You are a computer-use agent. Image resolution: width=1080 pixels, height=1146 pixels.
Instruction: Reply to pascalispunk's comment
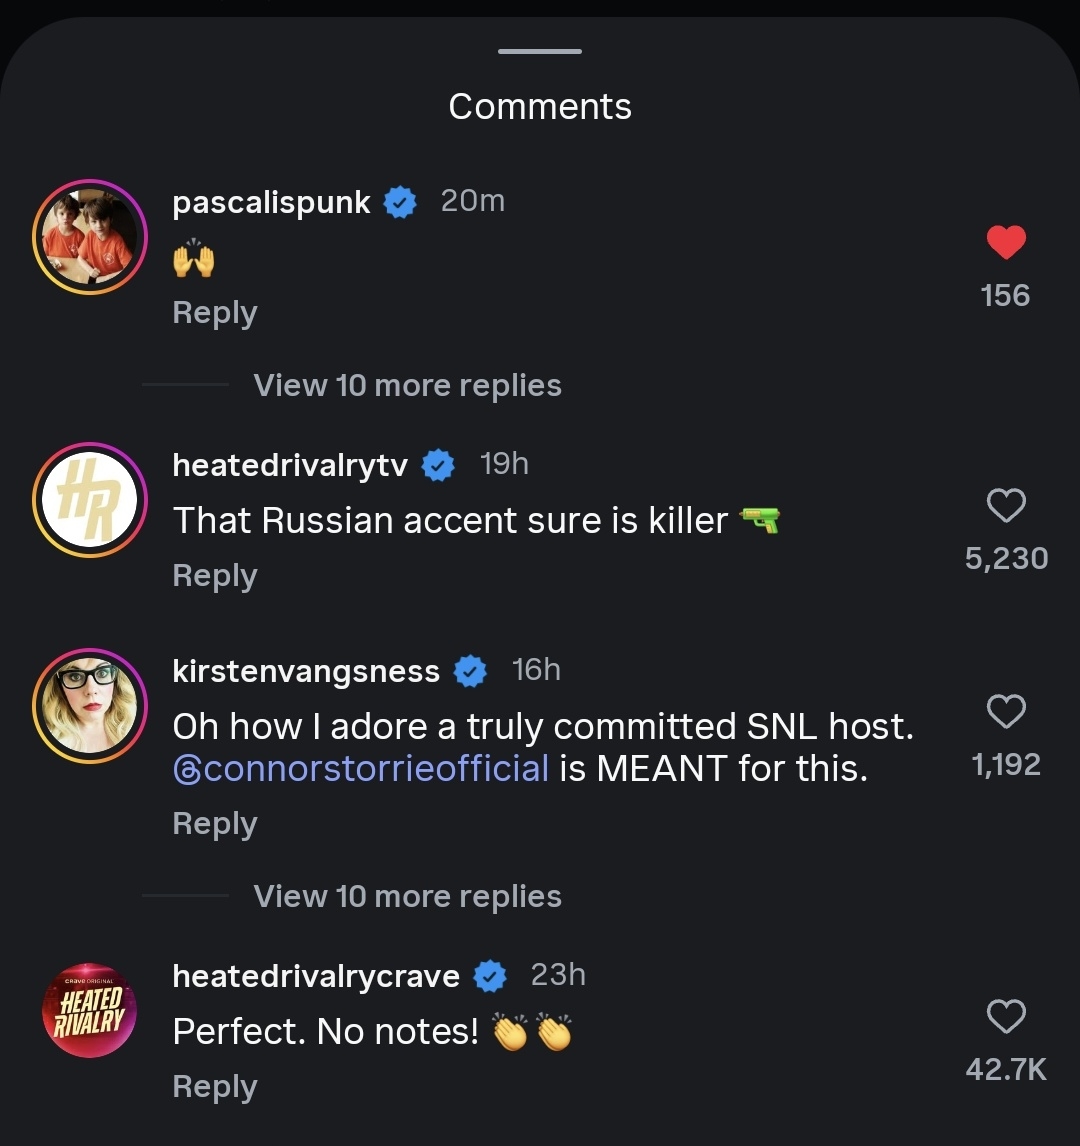coord(215,313)
